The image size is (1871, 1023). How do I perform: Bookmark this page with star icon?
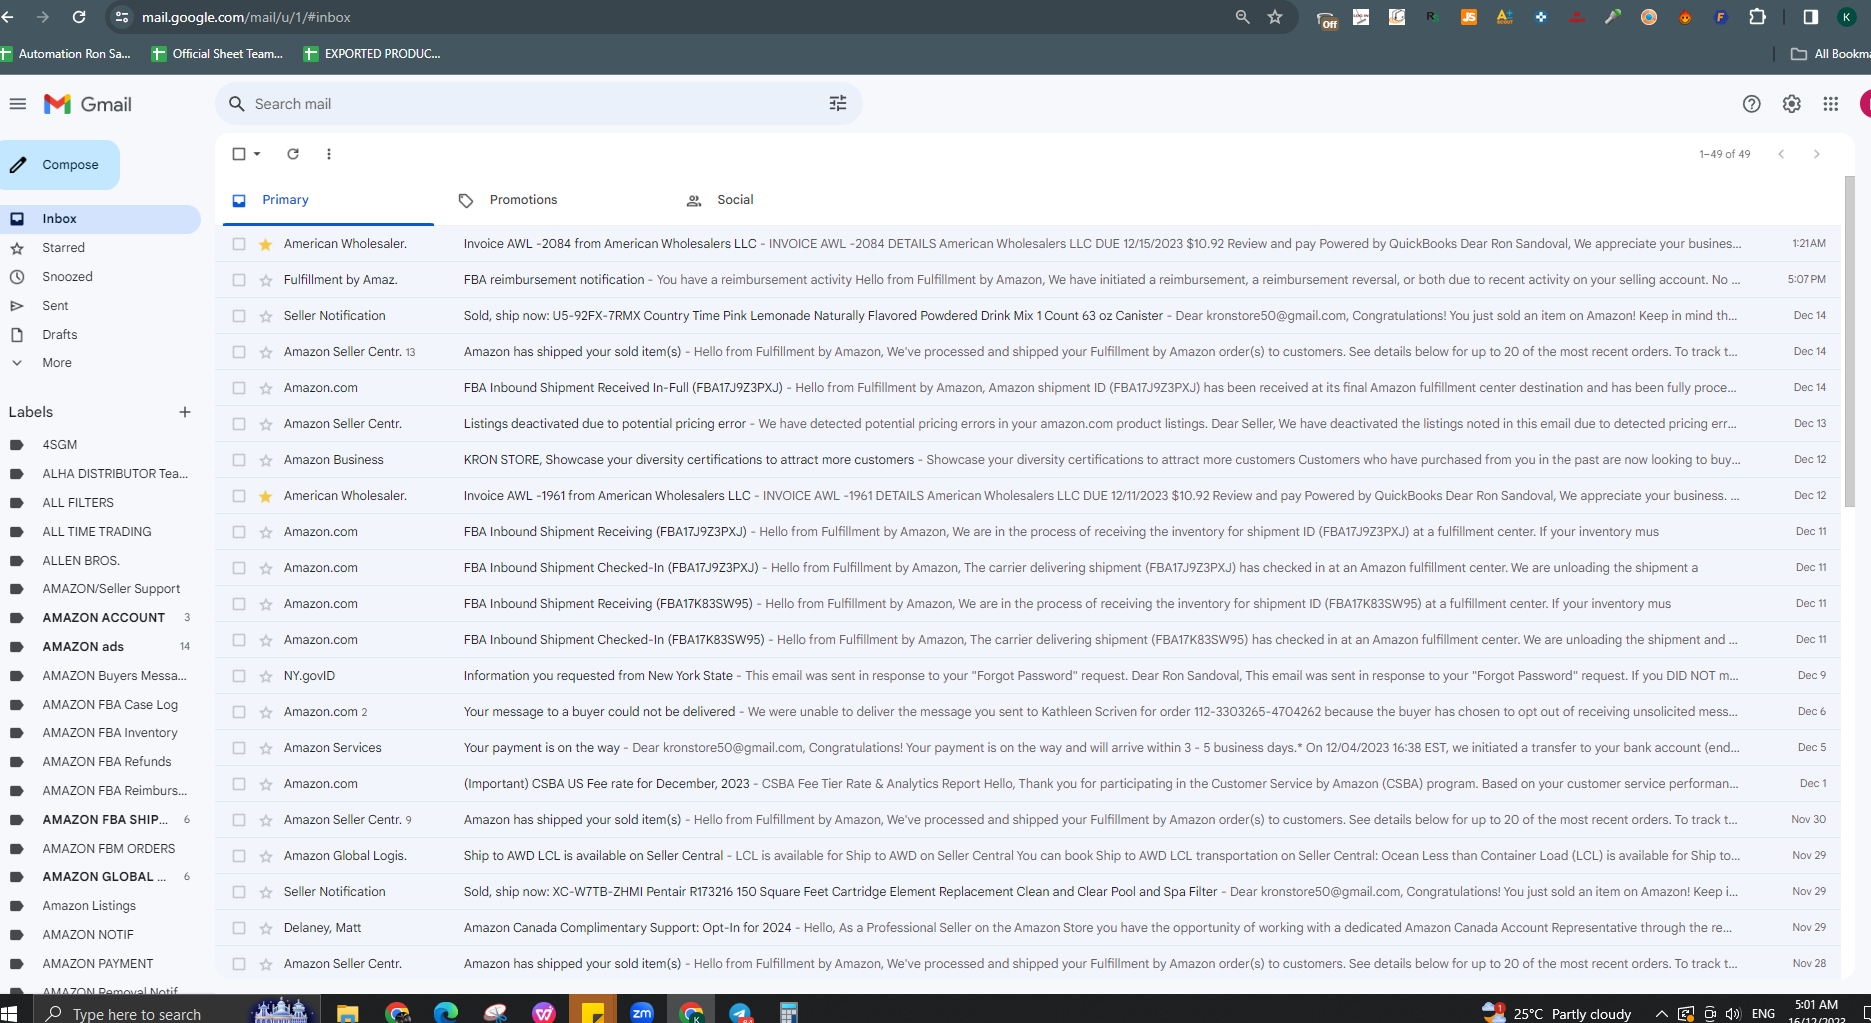1275,17
